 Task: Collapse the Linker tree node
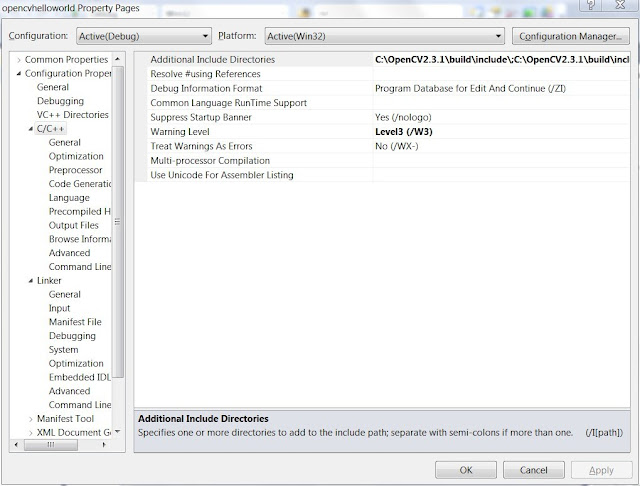click(31, 281)
